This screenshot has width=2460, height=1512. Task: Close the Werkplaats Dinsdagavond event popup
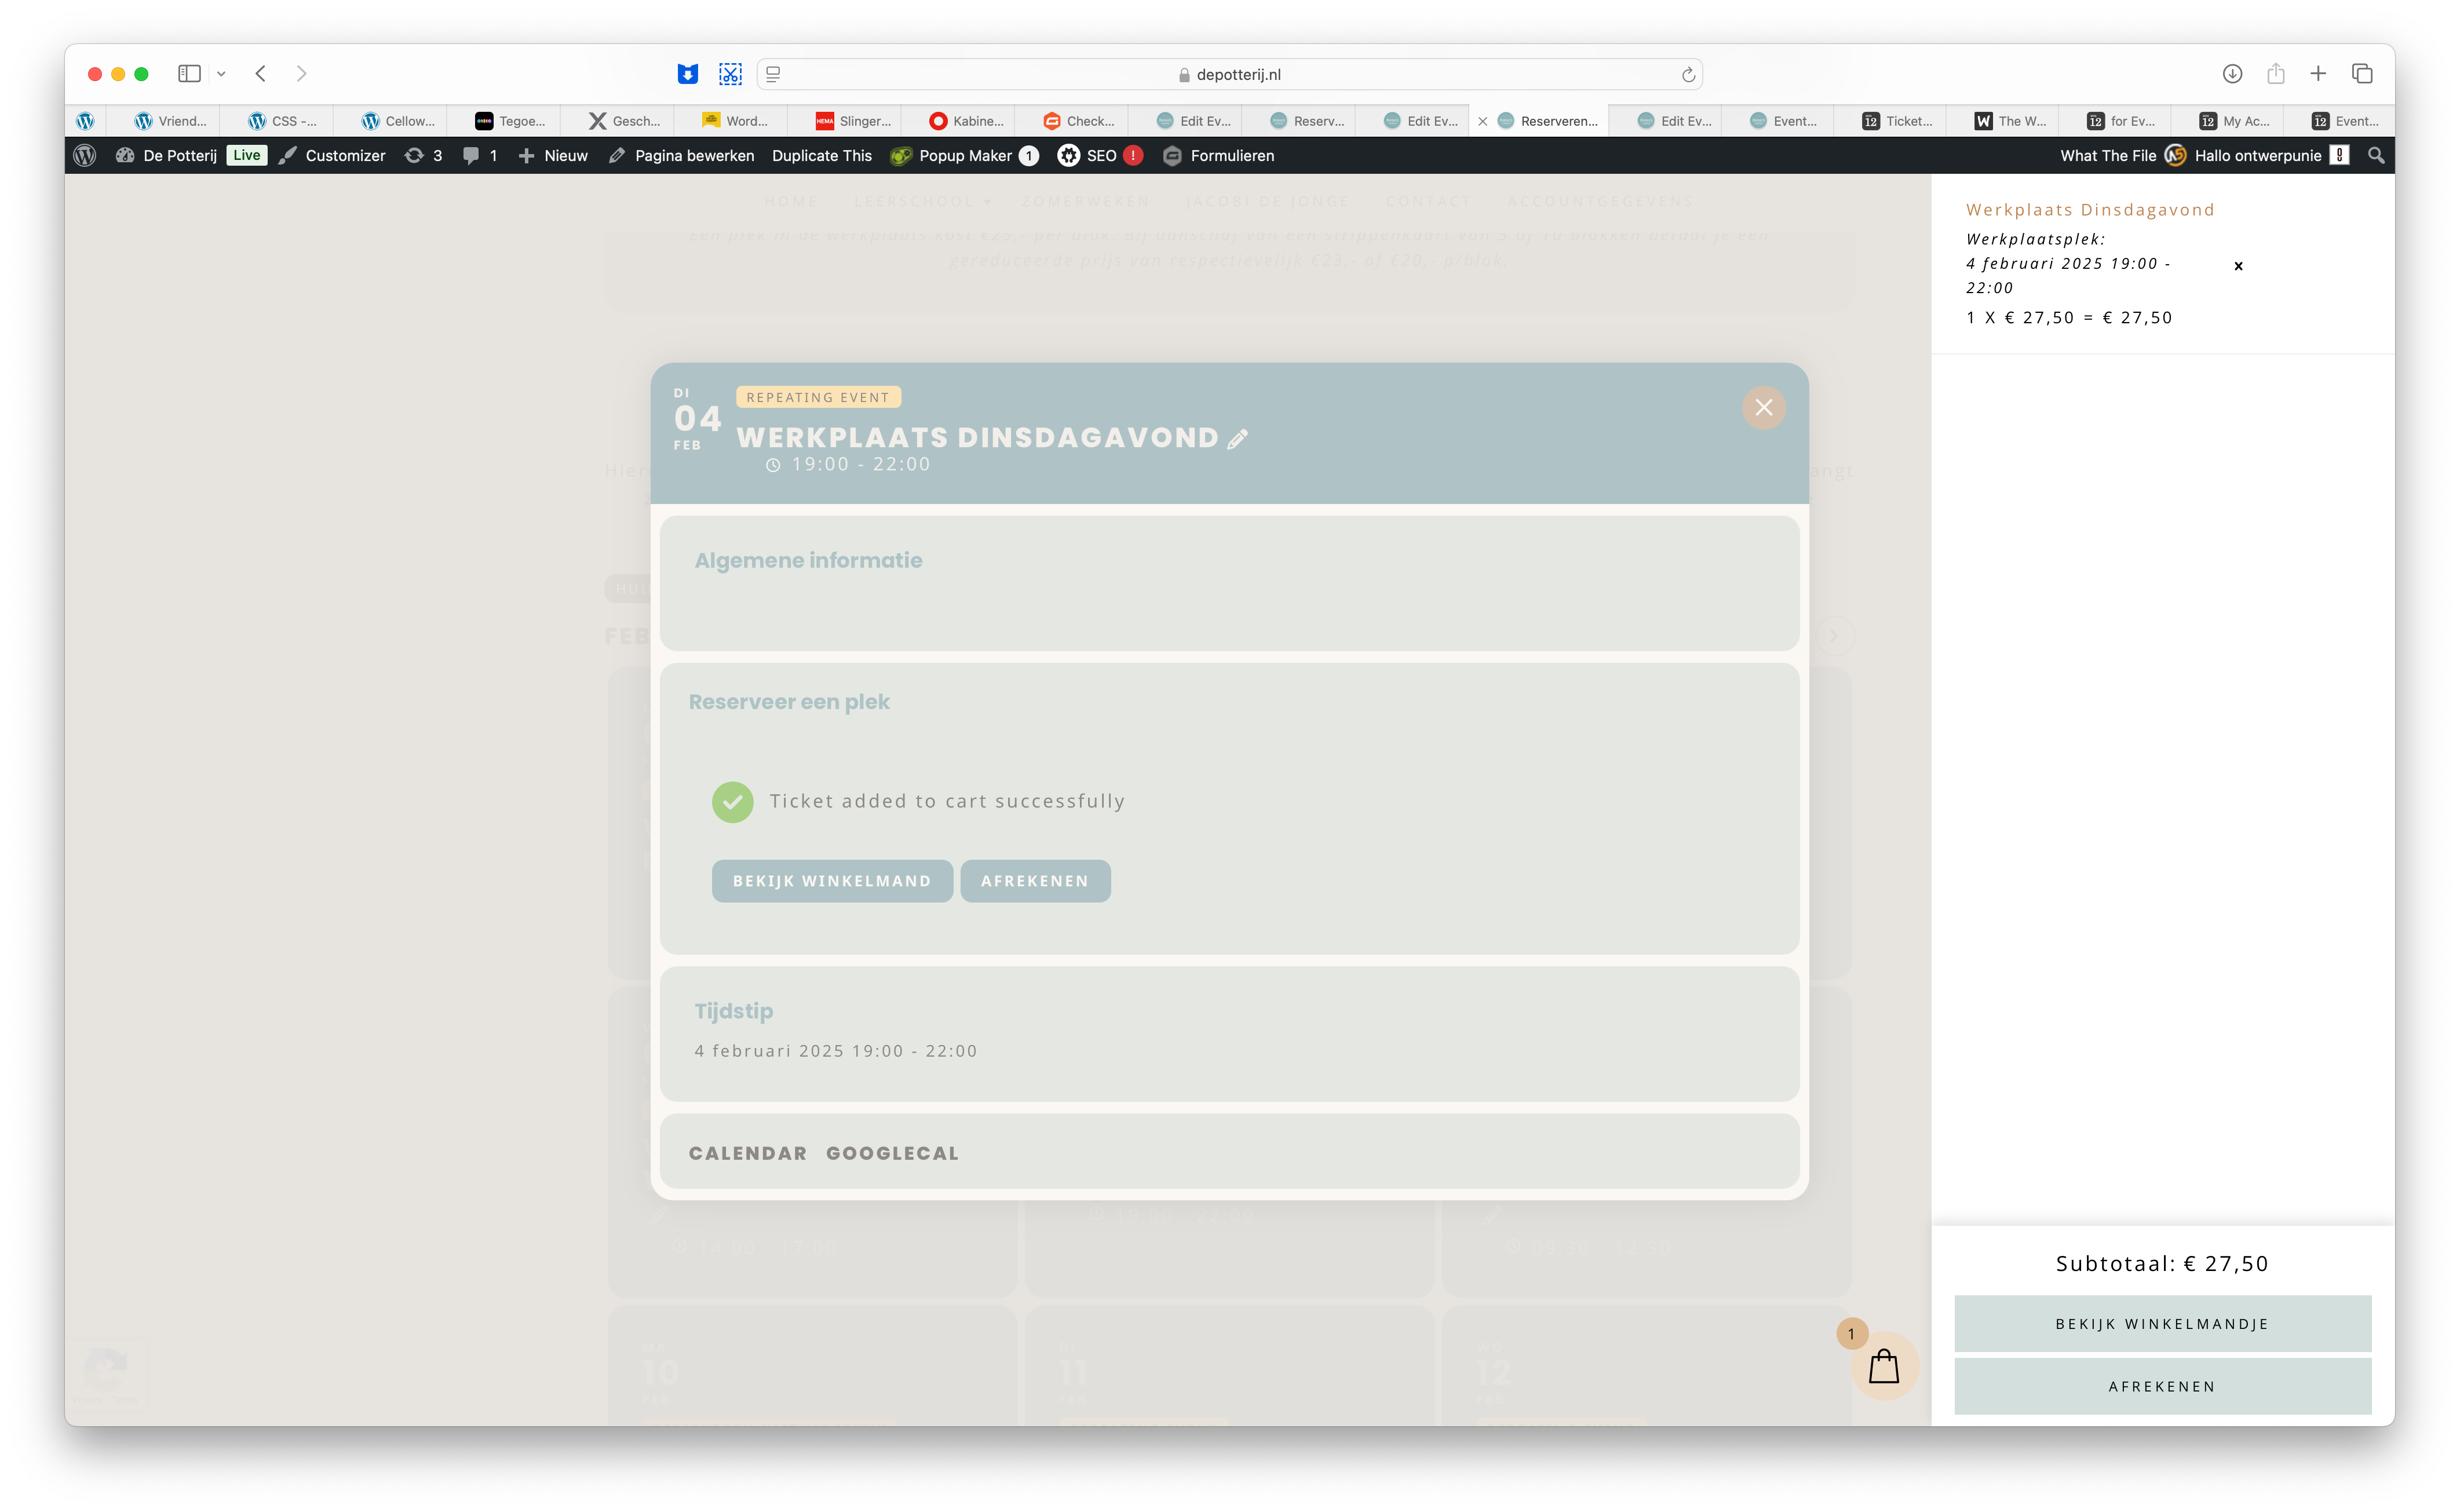[1763, 407]
